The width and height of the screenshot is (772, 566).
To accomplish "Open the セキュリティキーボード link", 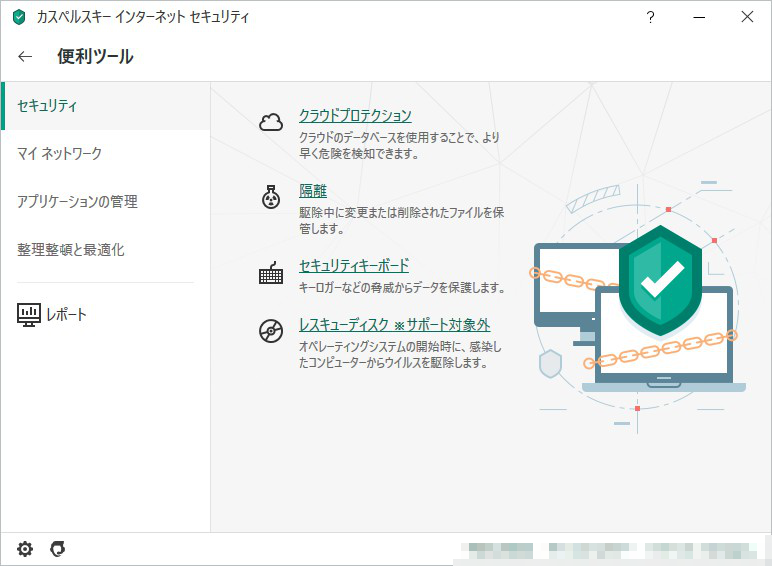I will [x=354, y=266].
